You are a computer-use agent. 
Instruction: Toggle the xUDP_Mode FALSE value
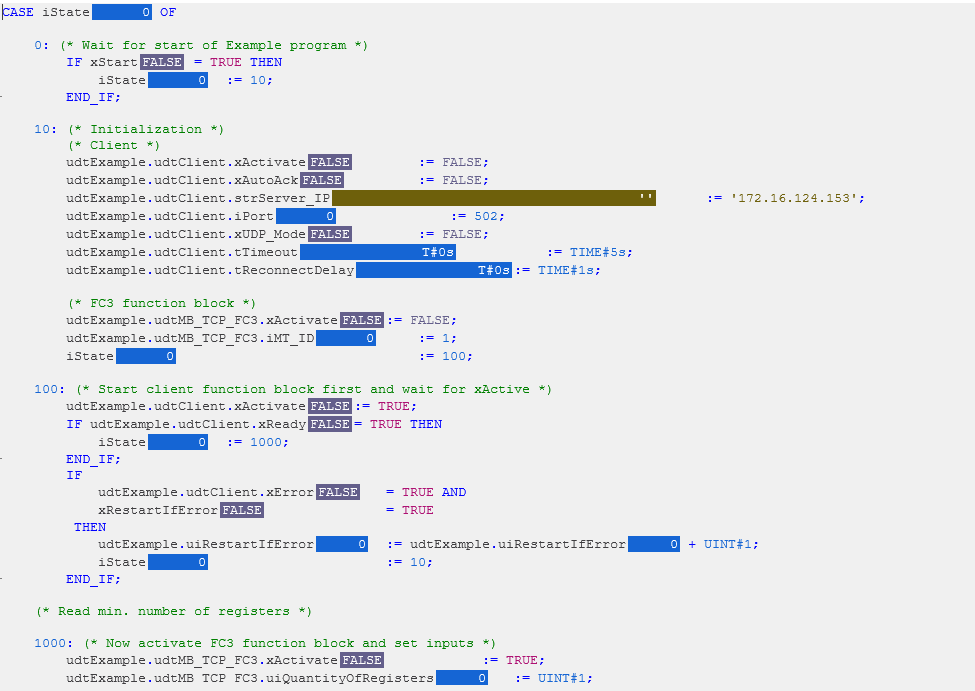(329, 234)
